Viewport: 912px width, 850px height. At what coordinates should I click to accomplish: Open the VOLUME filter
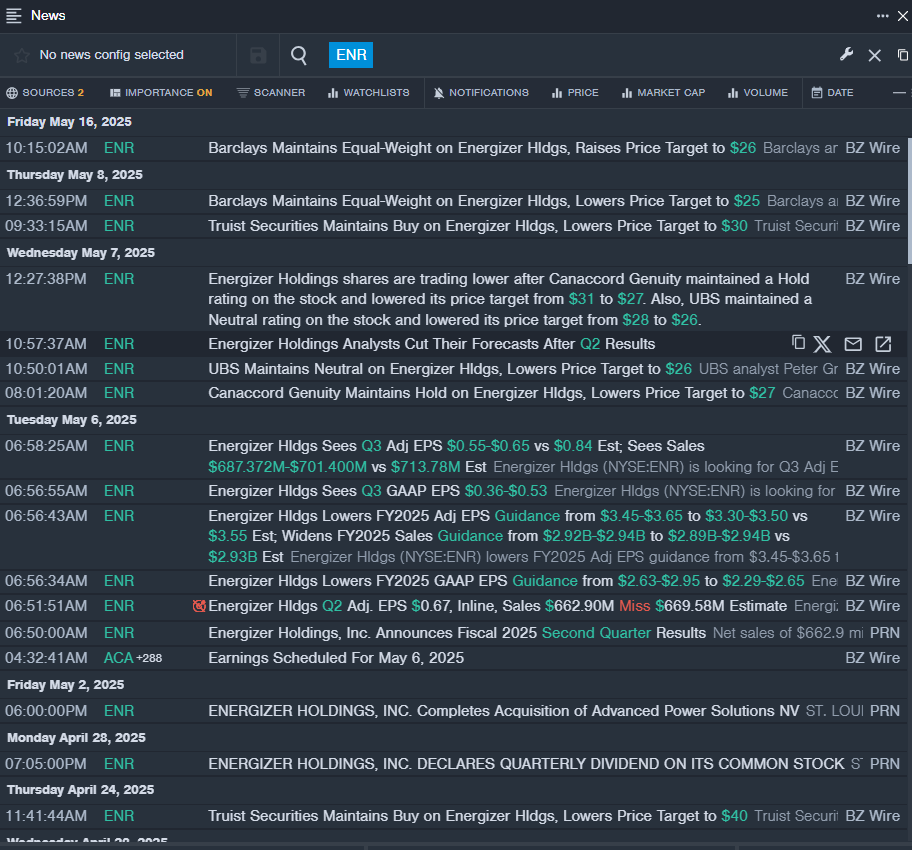point(758,93)
